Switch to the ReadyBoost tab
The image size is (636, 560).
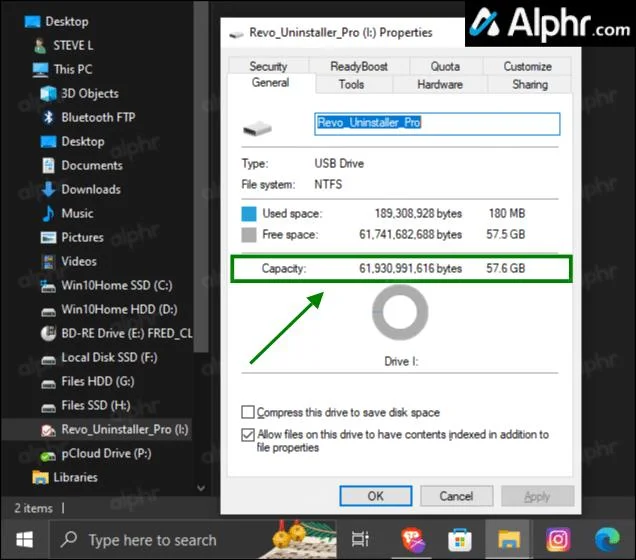(x=359, y=66)
